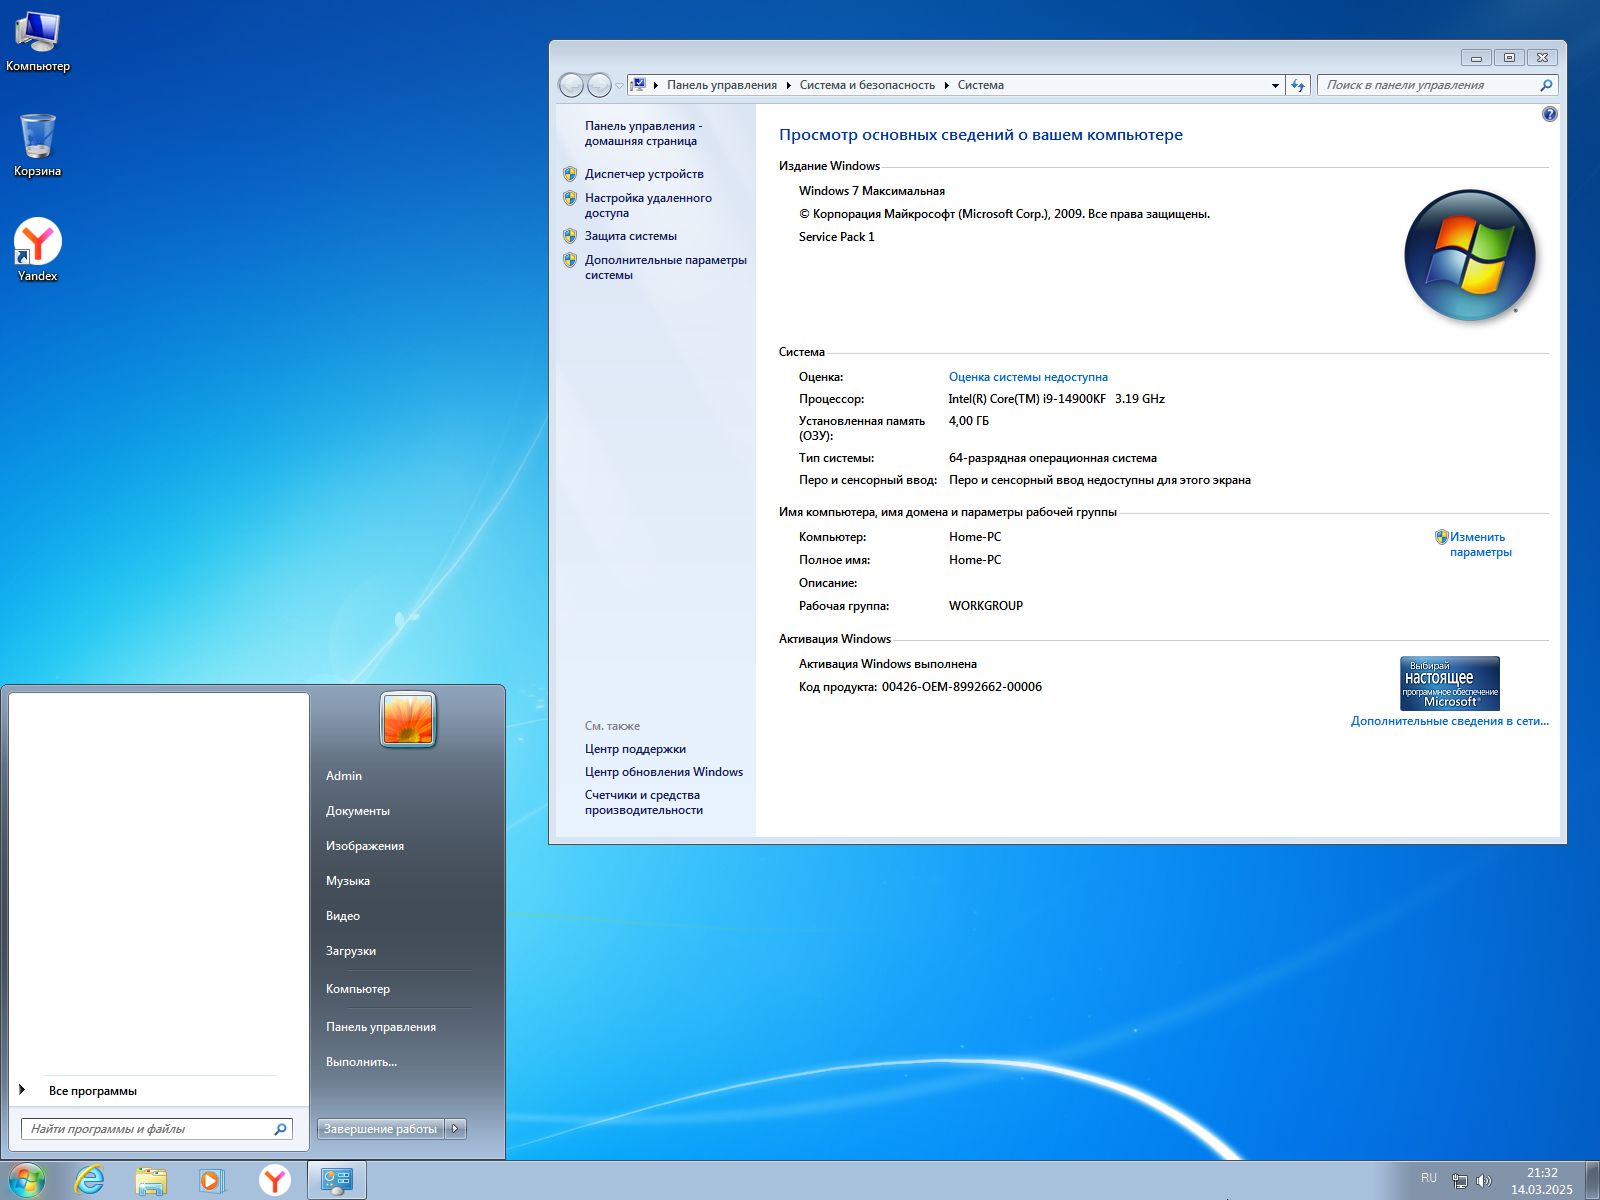This screenshot has height=1200, width=1600.
Task: Open Счетчики и средства производительности link
Action: point(644,802)
